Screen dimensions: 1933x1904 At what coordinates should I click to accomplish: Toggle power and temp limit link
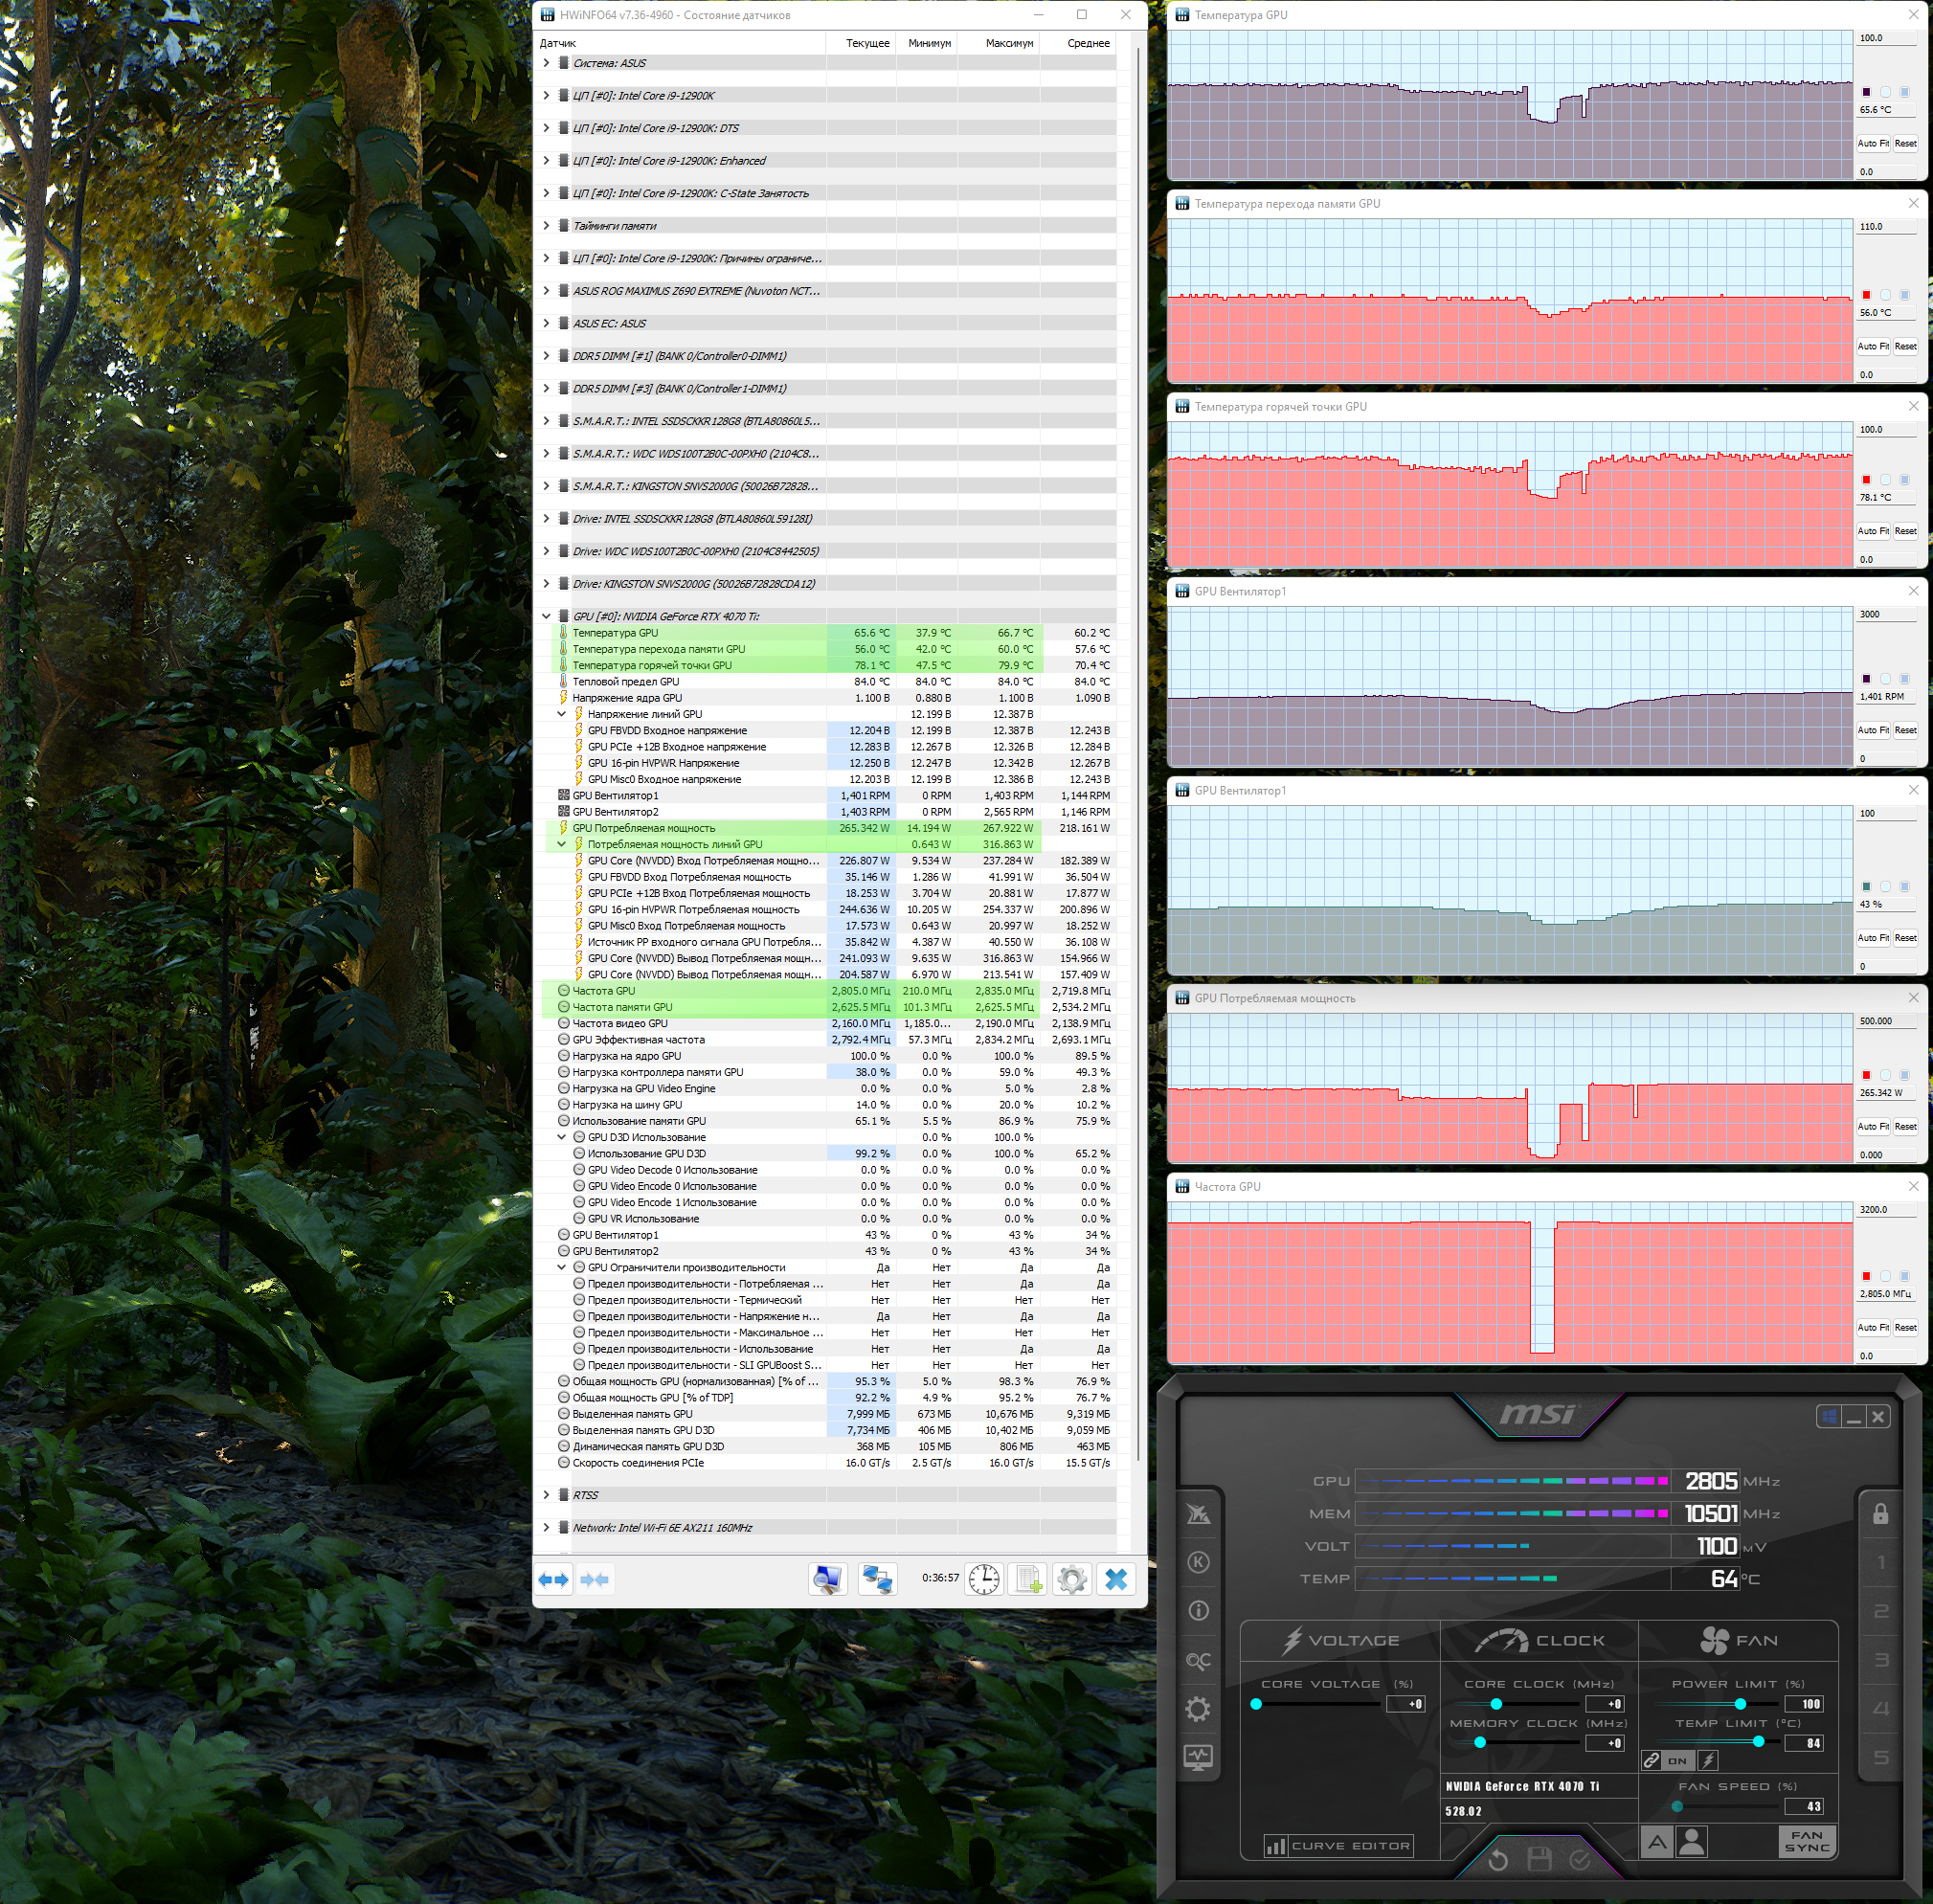point(1652,1761)
